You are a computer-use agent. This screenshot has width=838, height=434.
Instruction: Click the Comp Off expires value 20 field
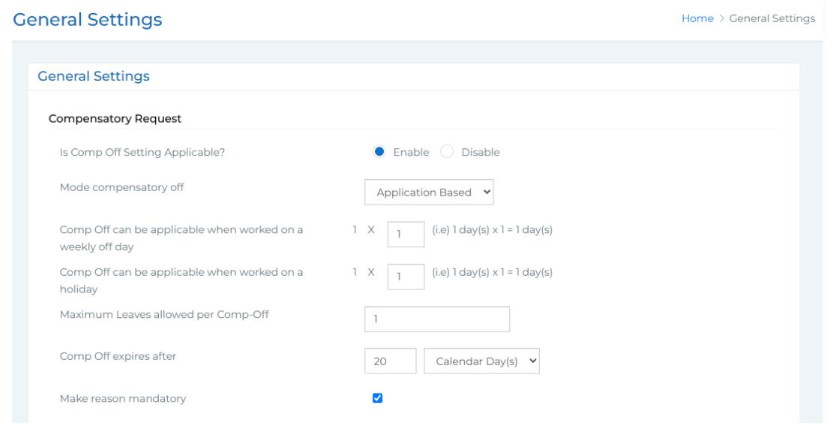click(x=390, y=361)
